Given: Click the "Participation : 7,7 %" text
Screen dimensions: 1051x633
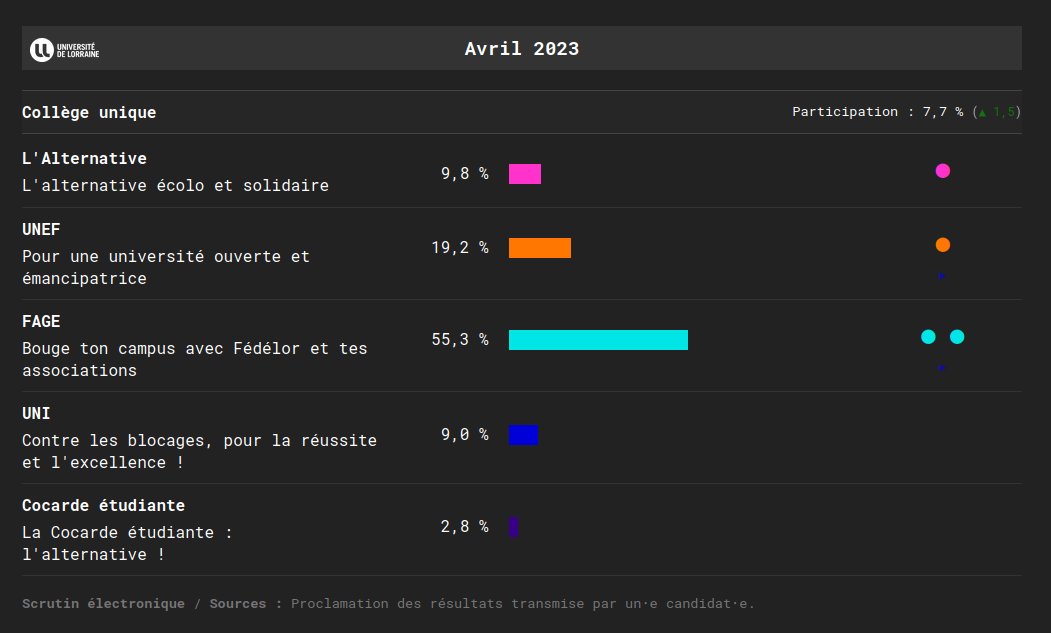Looking at the screenshot, I should (x=877, y=112).
